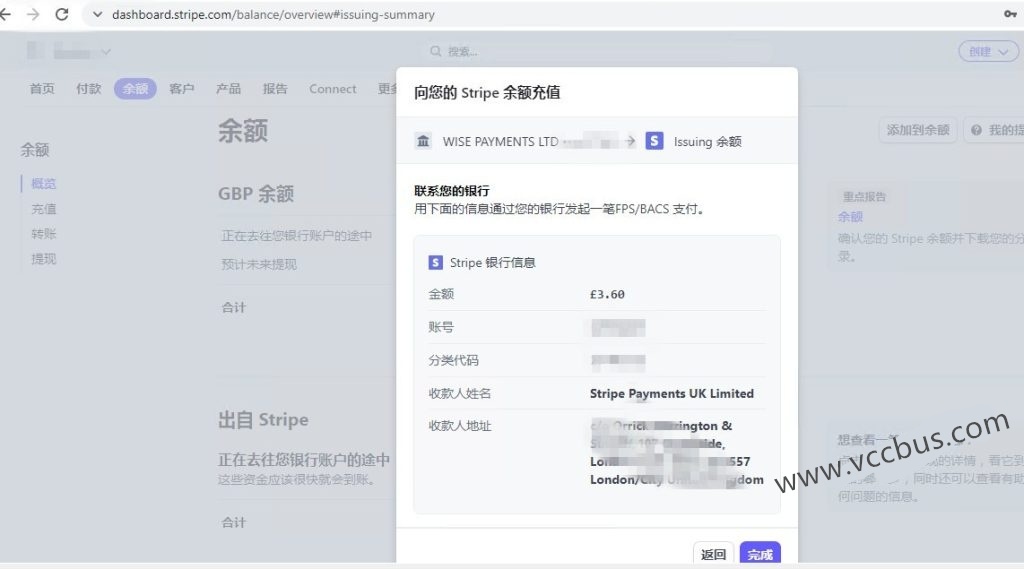Click the browser reload icon
This screenshot has height=569, width=1024.
[x=62, y=14]
